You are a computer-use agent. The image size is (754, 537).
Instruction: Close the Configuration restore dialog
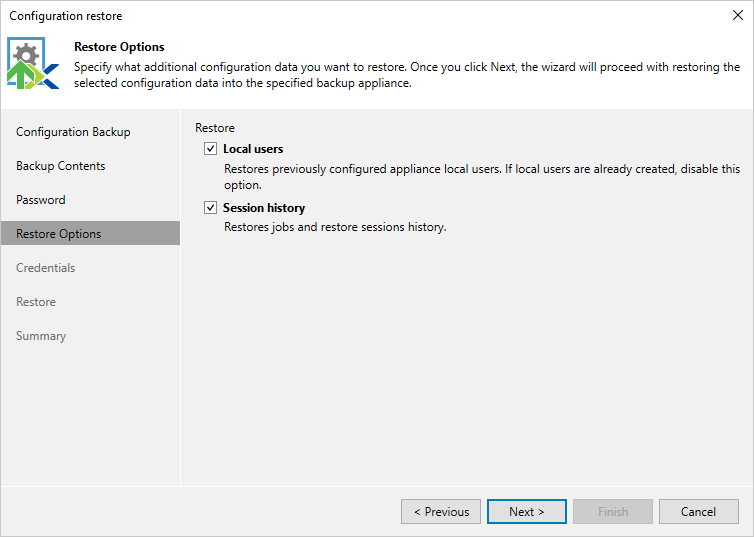pos(737,16)
